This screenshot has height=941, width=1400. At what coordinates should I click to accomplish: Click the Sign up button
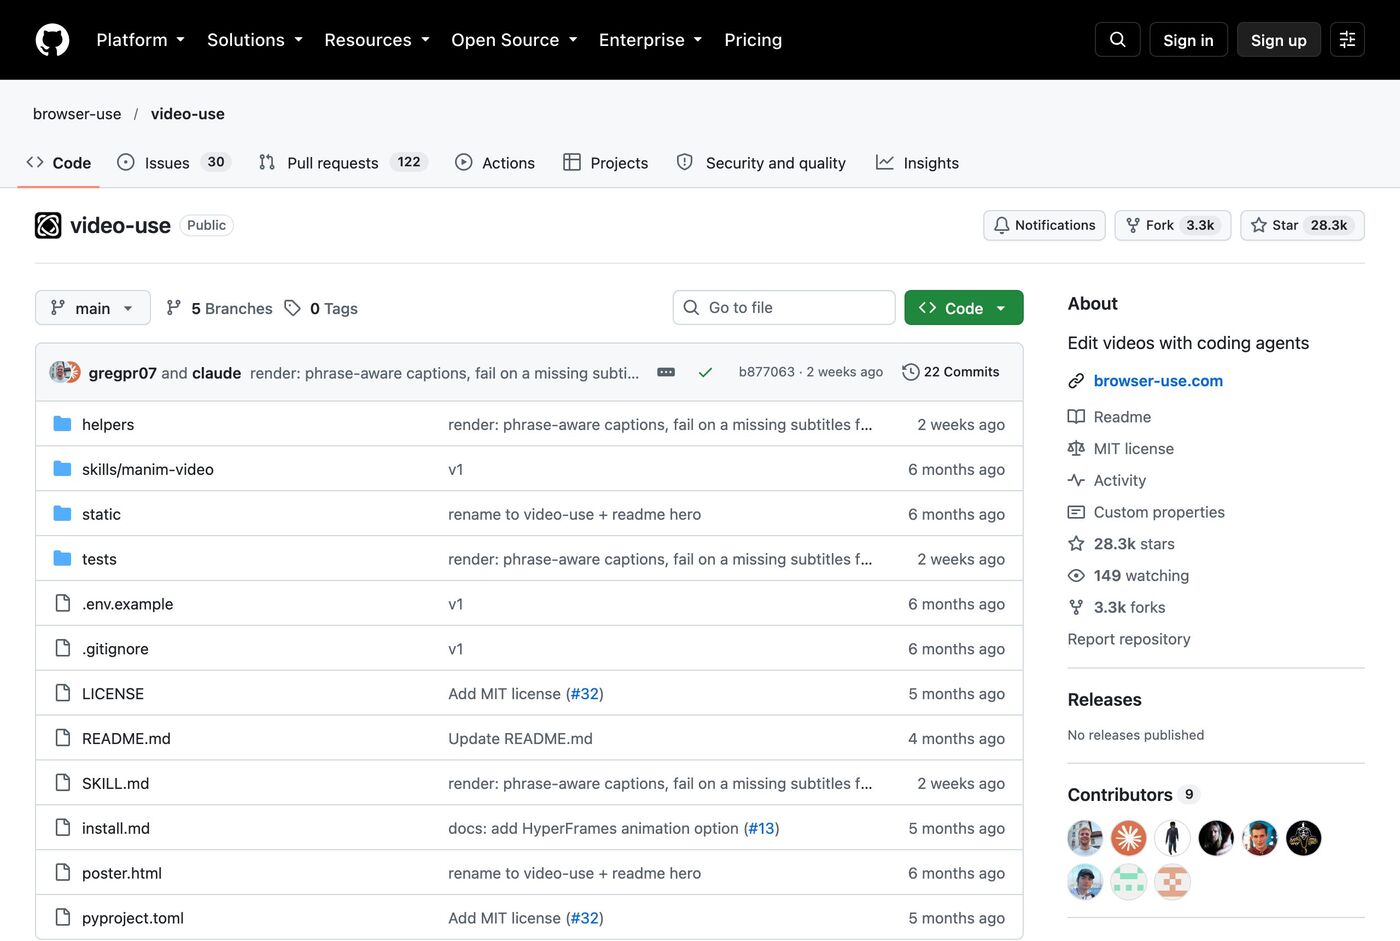point(1278,40)
